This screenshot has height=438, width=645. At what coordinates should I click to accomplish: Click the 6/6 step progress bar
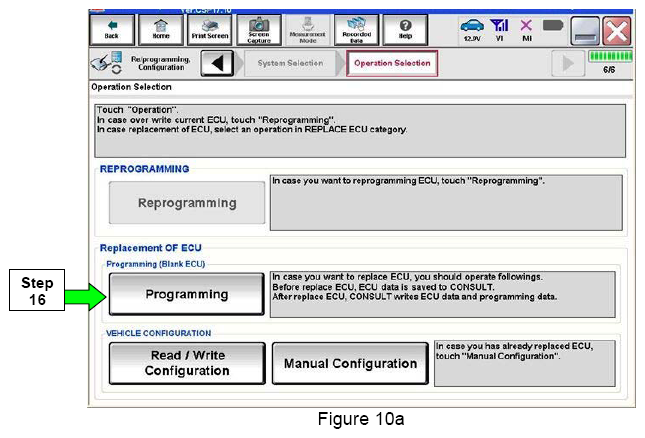pos(607,63)
